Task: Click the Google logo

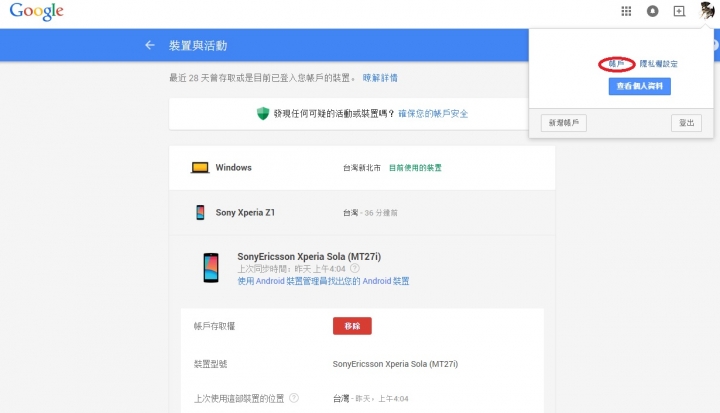Action: coord(36,11)
